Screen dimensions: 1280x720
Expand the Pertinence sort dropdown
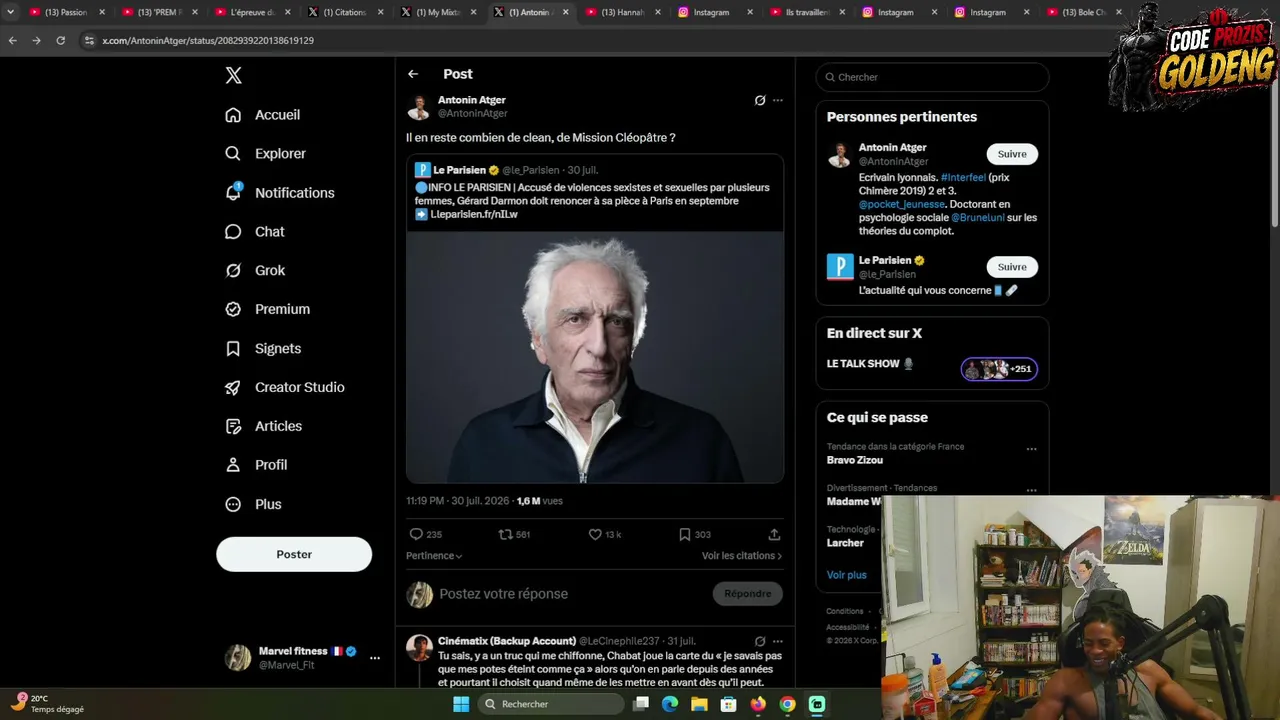coord(434,556)
